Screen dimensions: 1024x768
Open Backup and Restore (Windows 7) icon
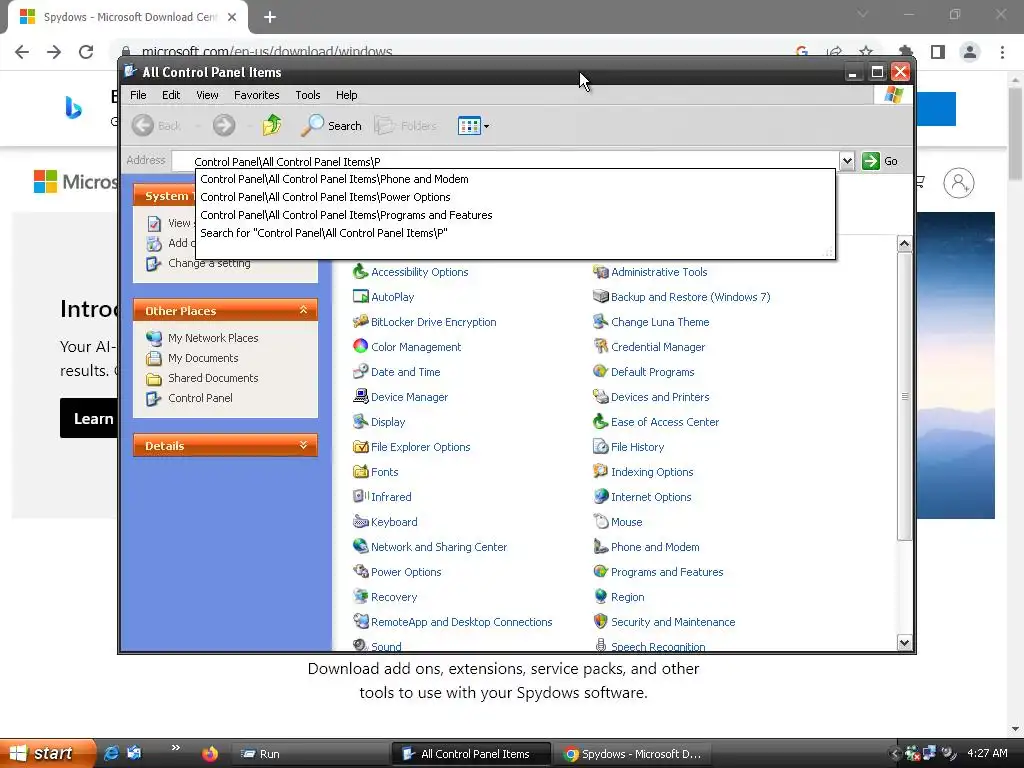click(x=601, y=296)
